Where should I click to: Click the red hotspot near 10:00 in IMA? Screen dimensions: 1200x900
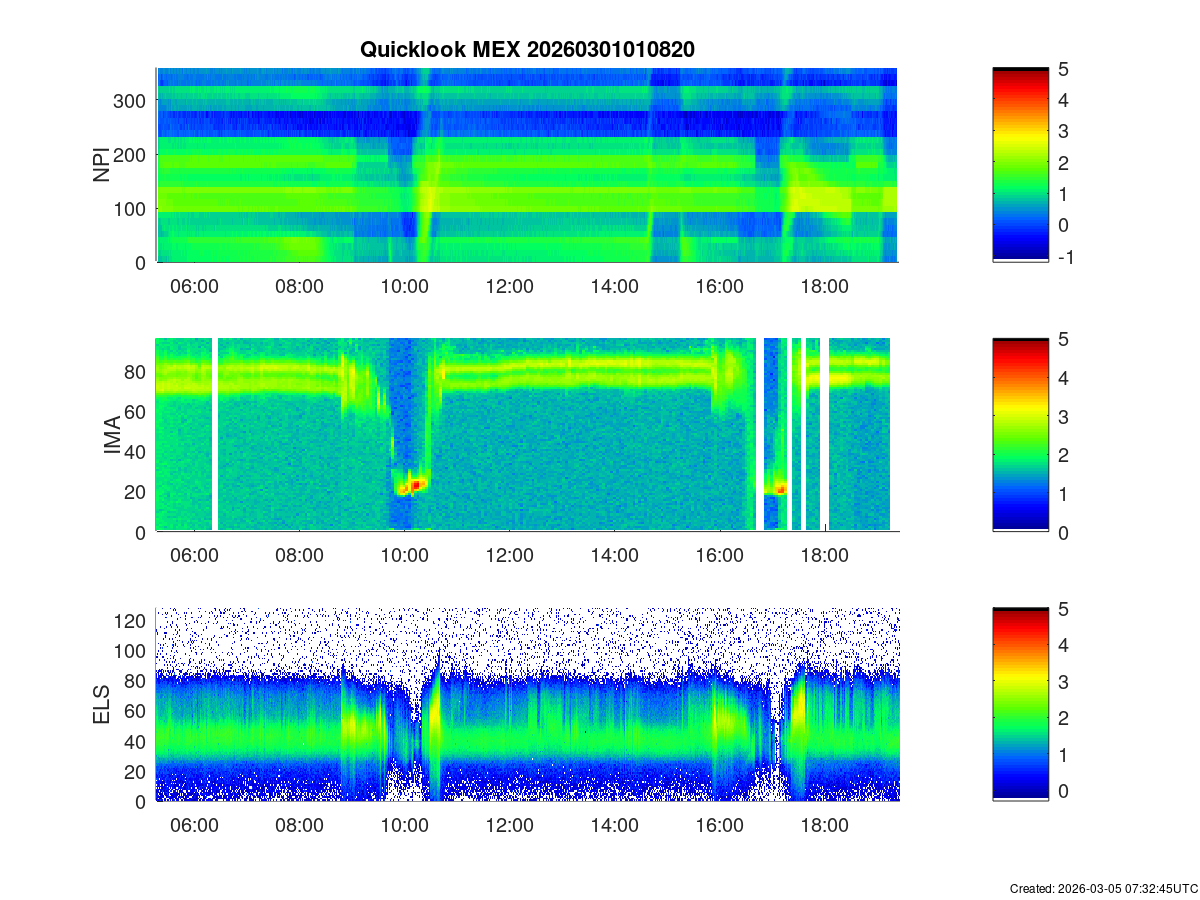pos(416,484)
